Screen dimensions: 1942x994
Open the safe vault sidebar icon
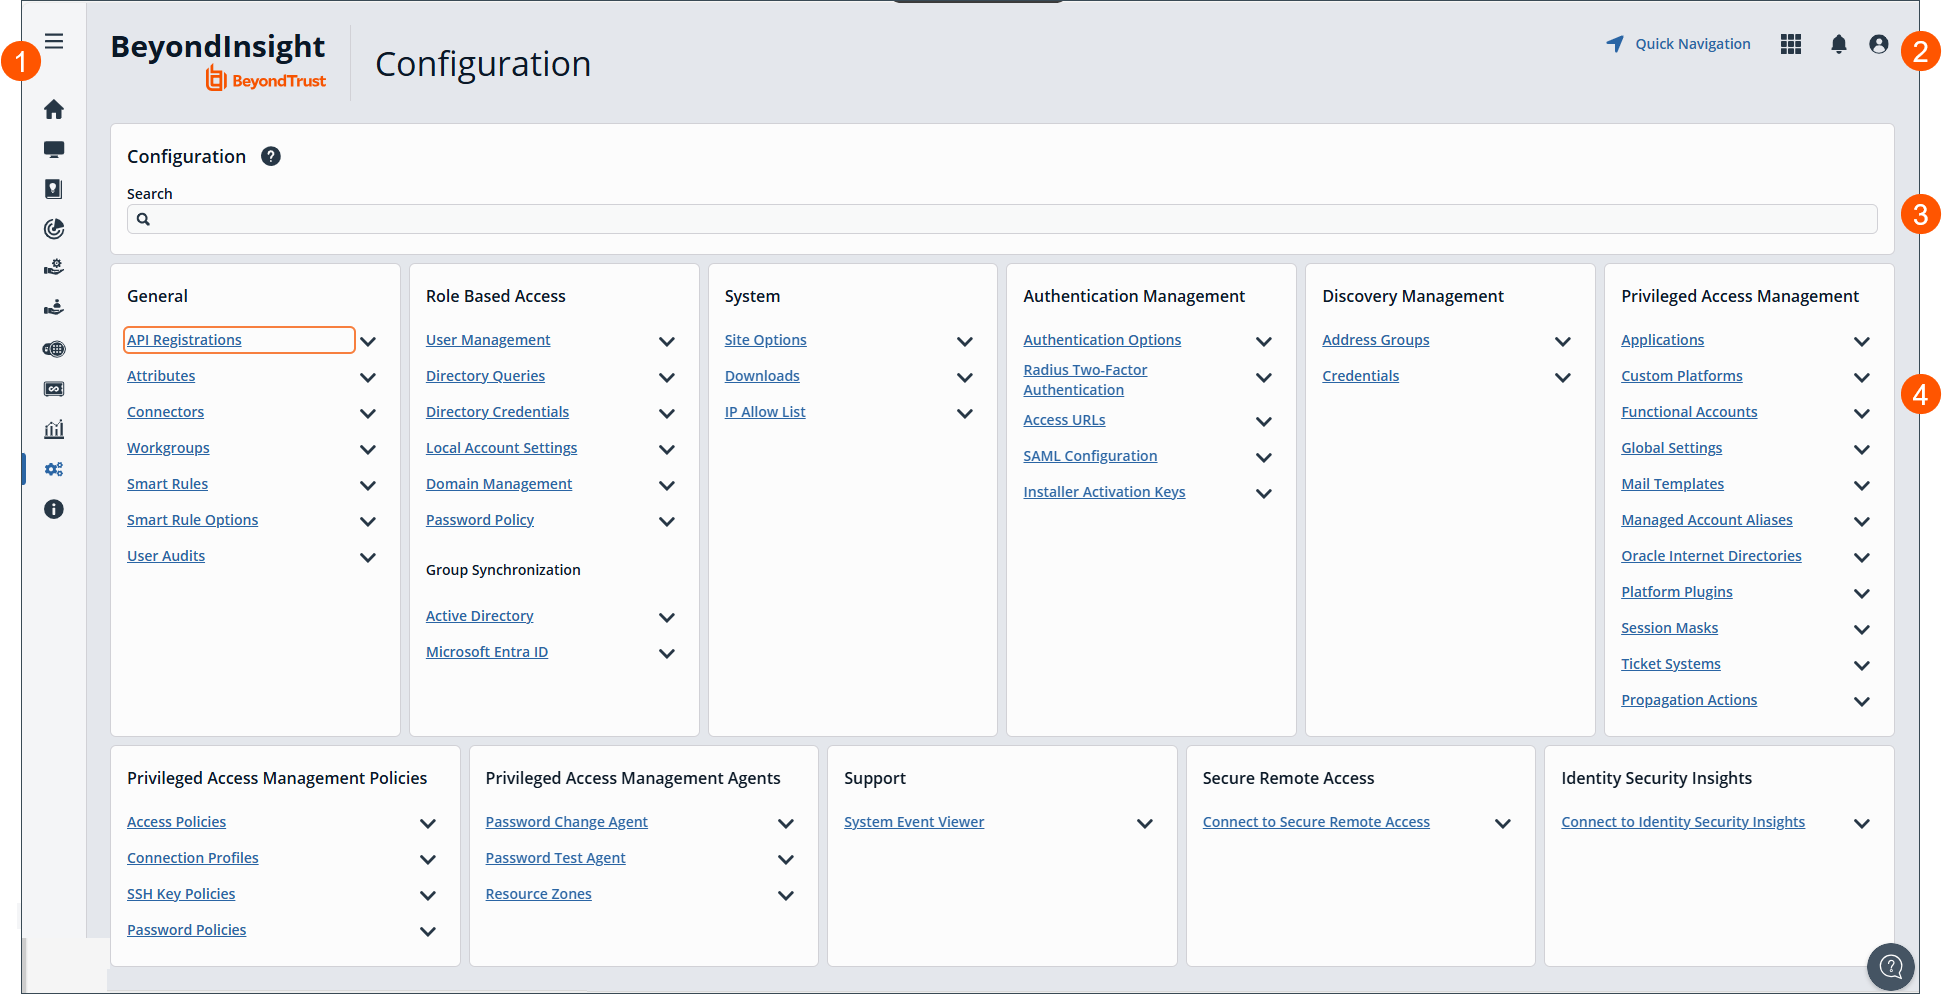[x=54, y=389]
